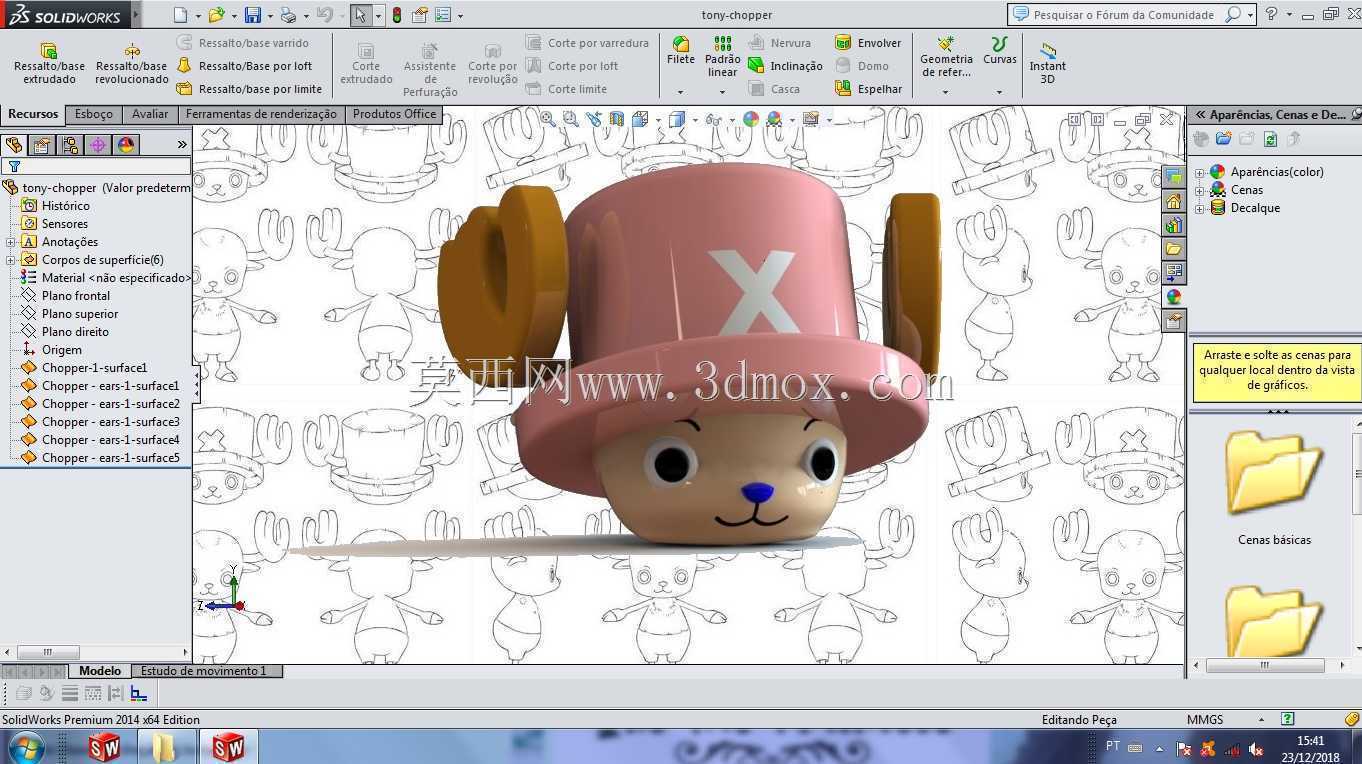Switch to the Avaliar tab

tap(150, 114)
